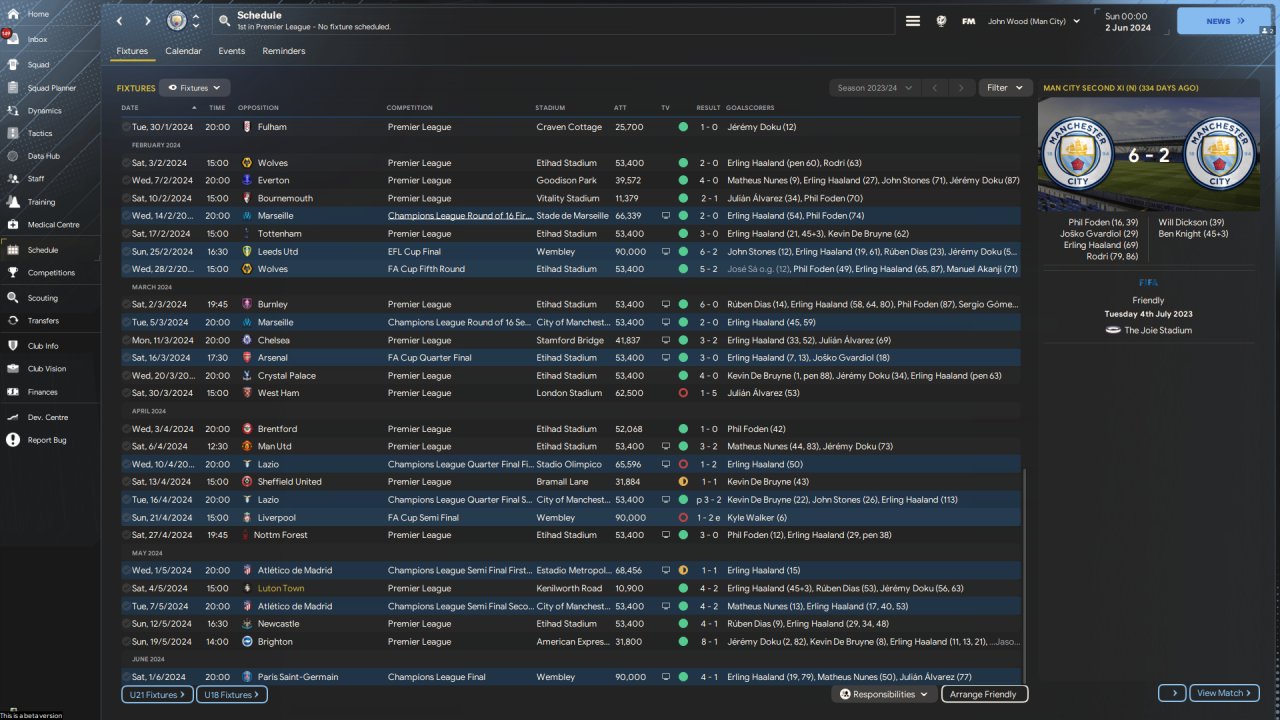1280x720 pixels.
Task: Expand the John Wood (Man City) manager menu
Action: (1033, 21)
